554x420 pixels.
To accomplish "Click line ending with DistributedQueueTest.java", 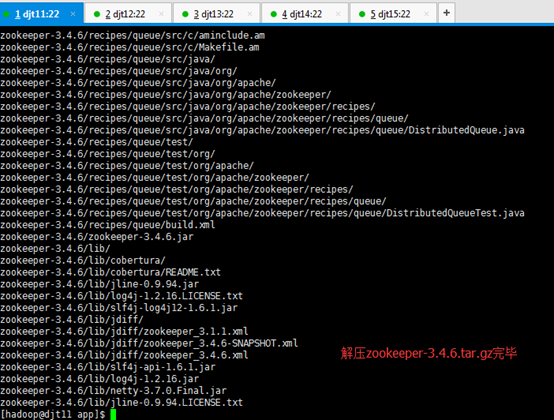I will tap(262, 213).
